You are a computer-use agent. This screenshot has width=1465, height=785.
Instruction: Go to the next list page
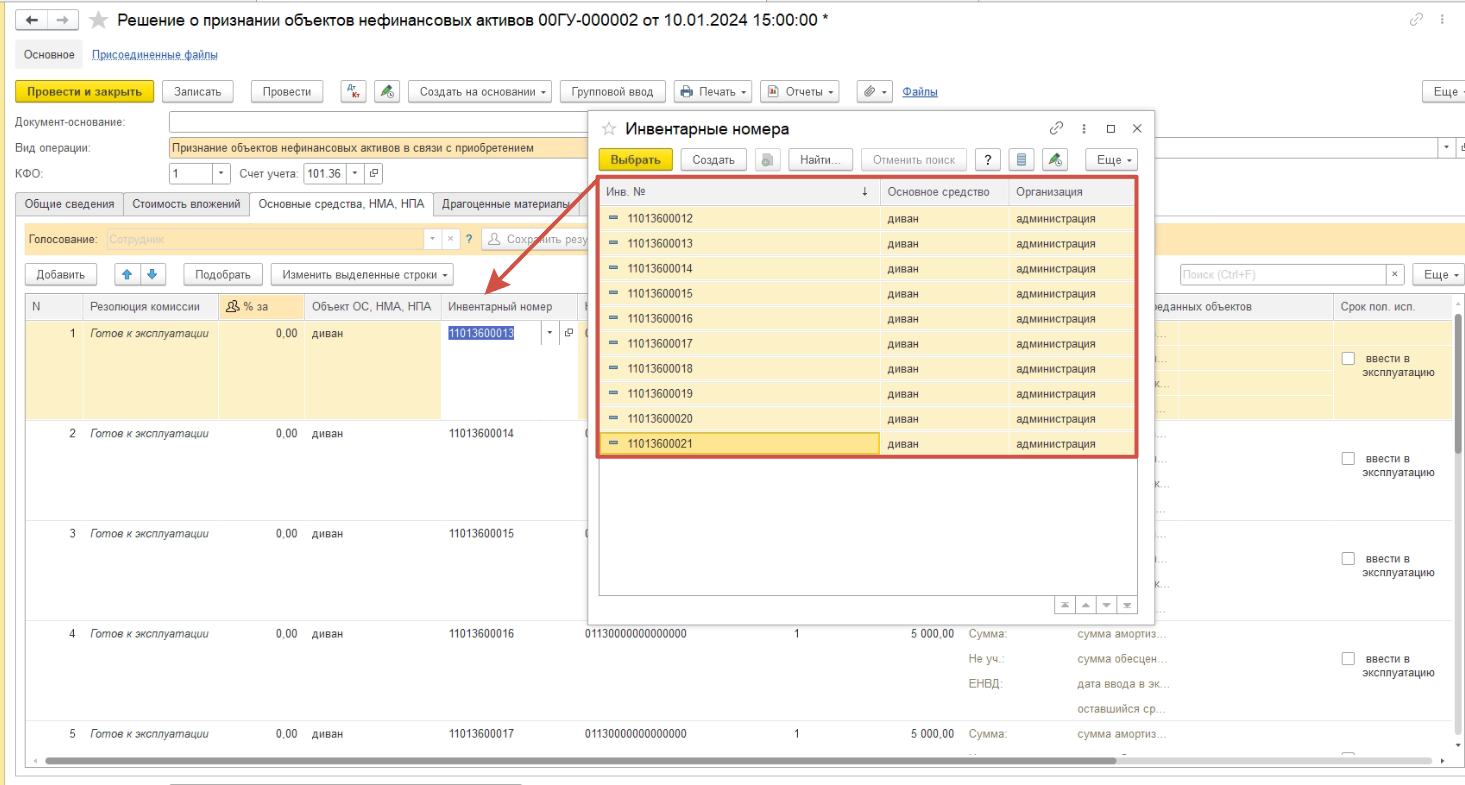click(x=1107, y=605)
